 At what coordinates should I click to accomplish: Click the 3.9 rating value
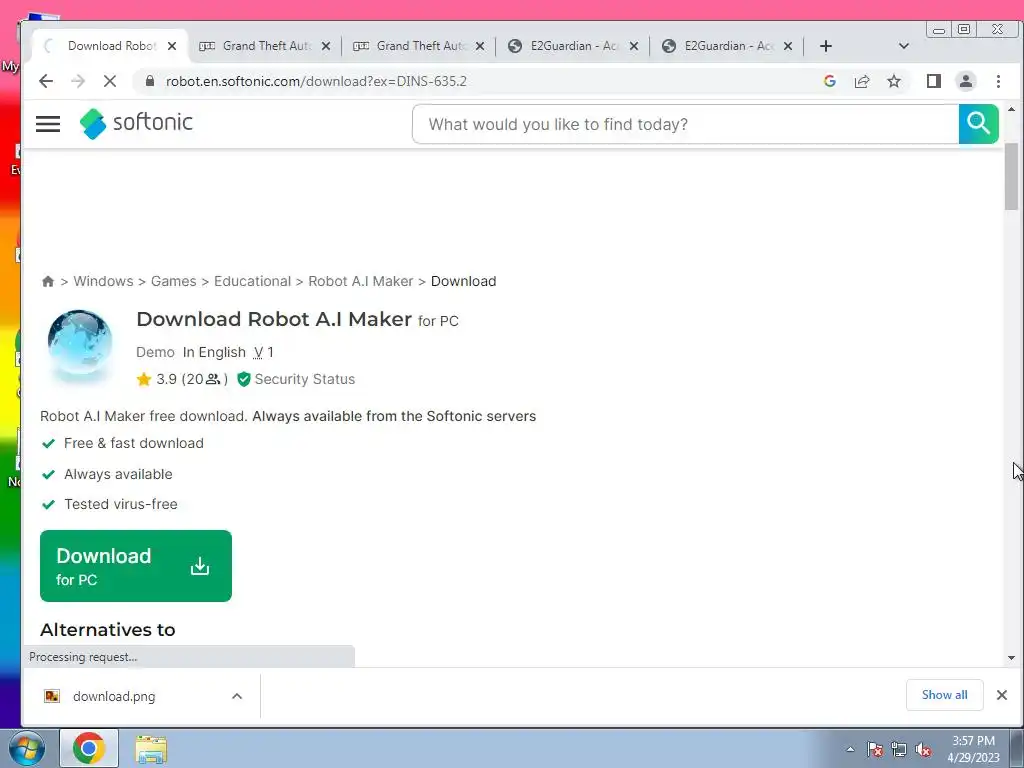click(x=167, y=379)
